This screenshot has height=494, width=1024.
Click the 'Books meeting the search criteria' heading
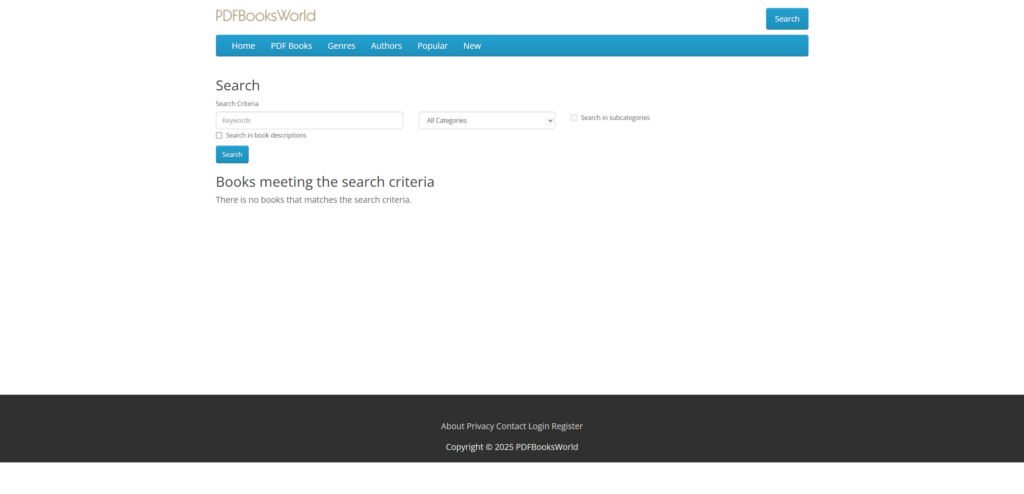pos(325,182)
